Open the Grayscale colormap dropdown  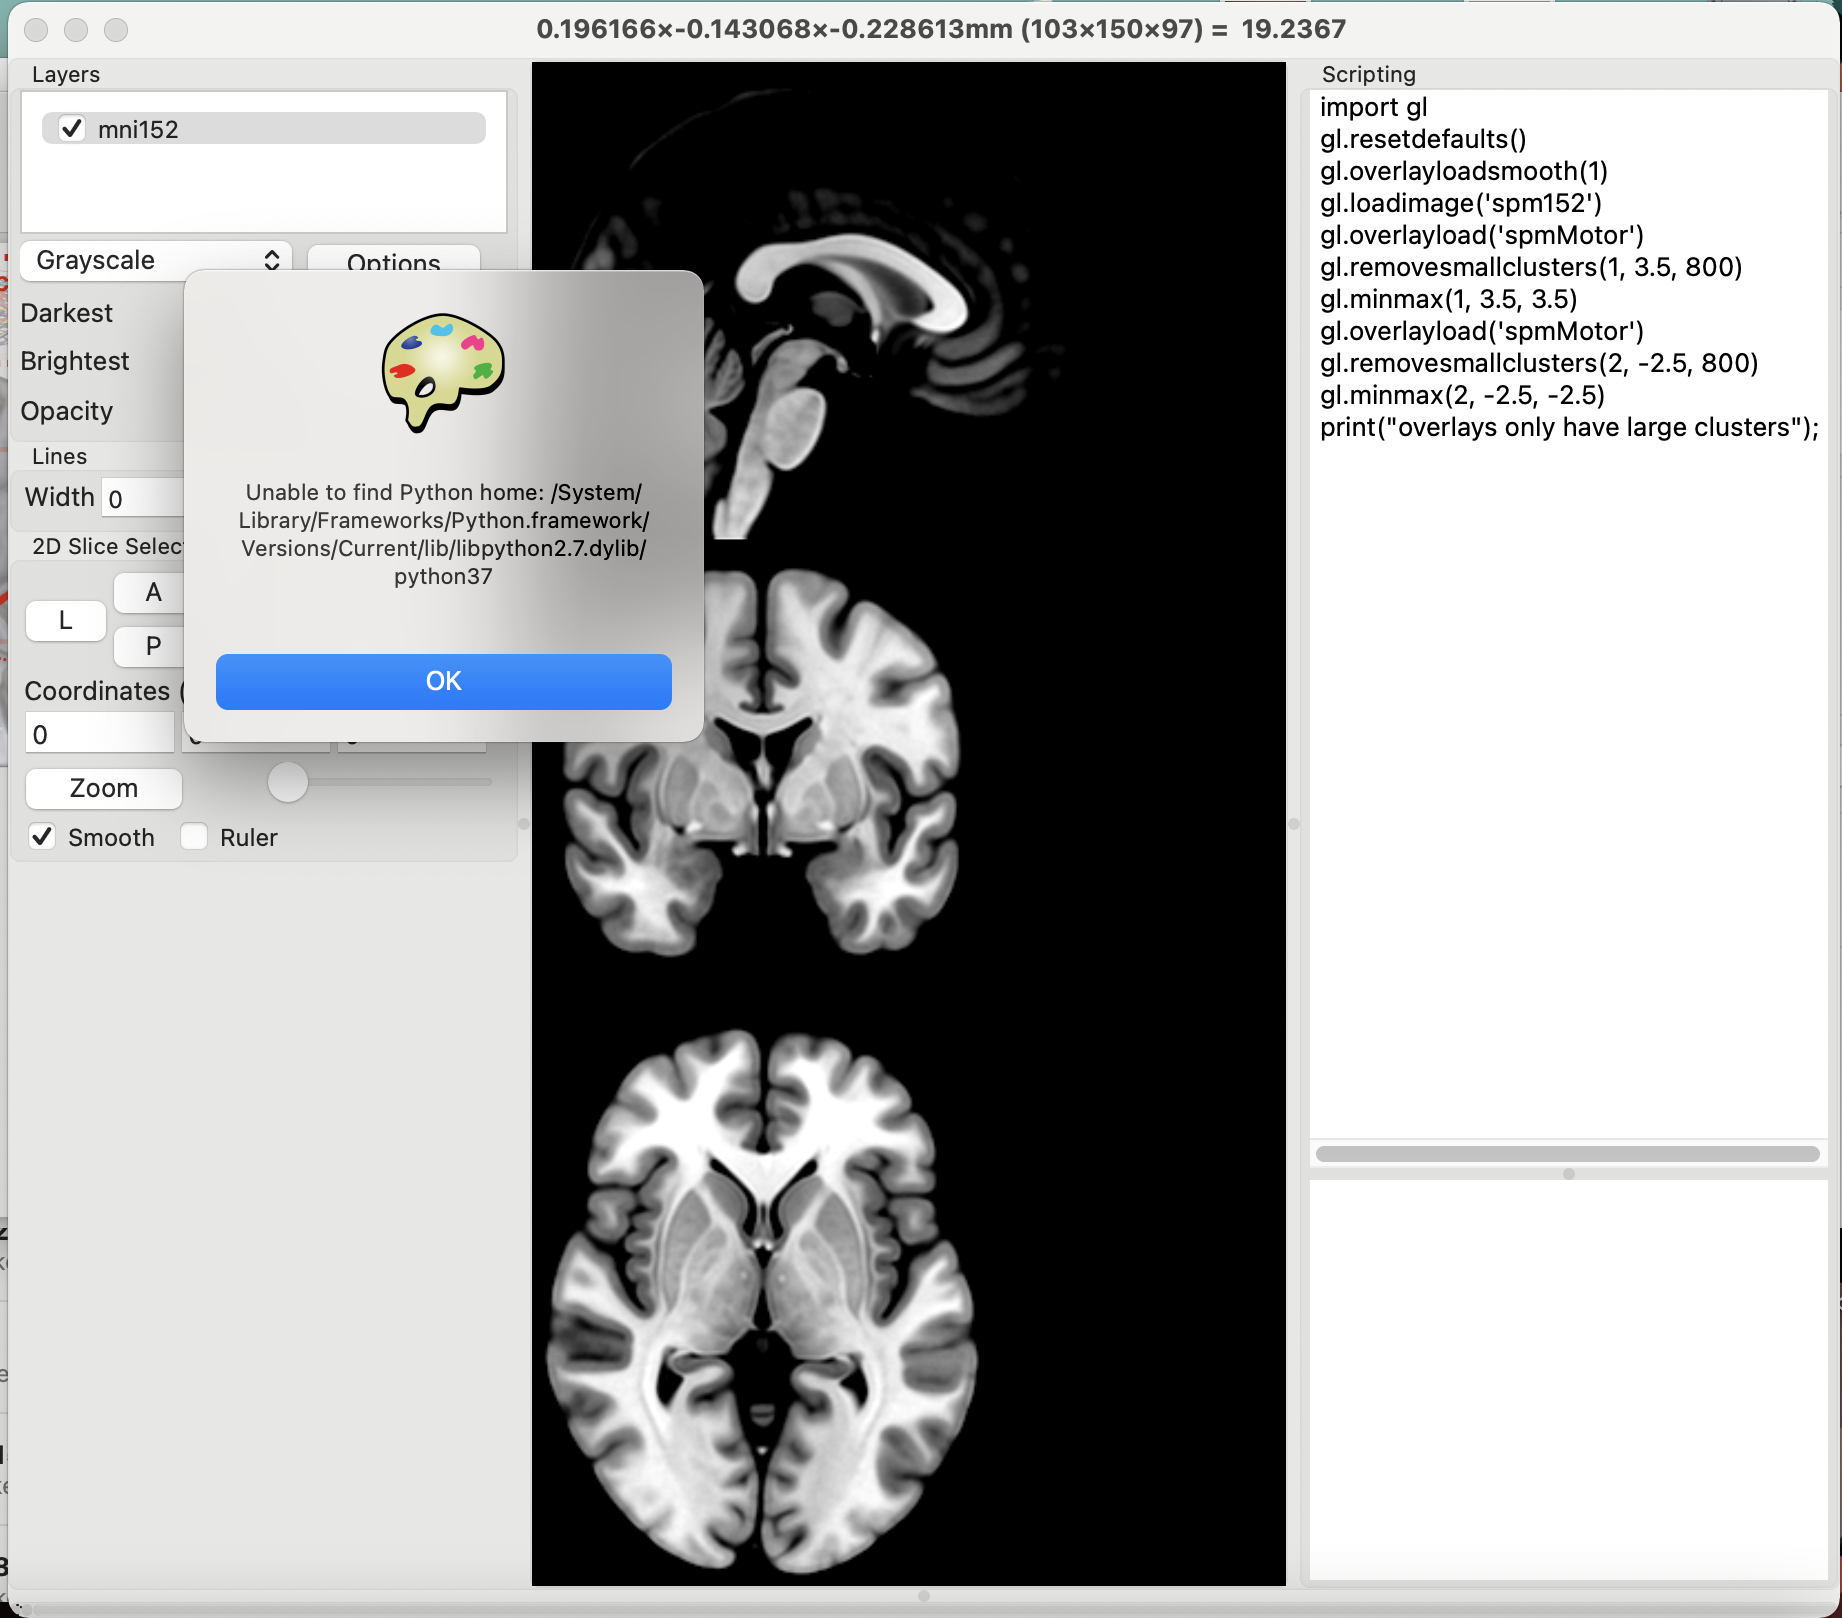[x=156, y=260]
